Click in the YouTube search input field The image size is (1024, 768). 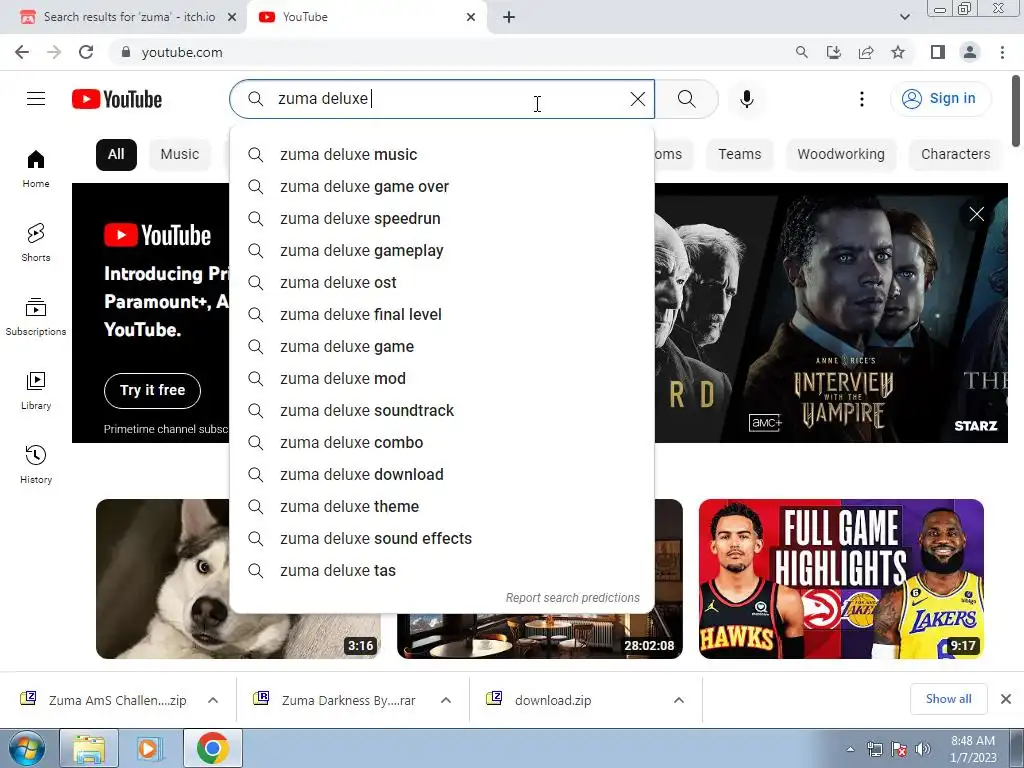click(x=444, y=99)
